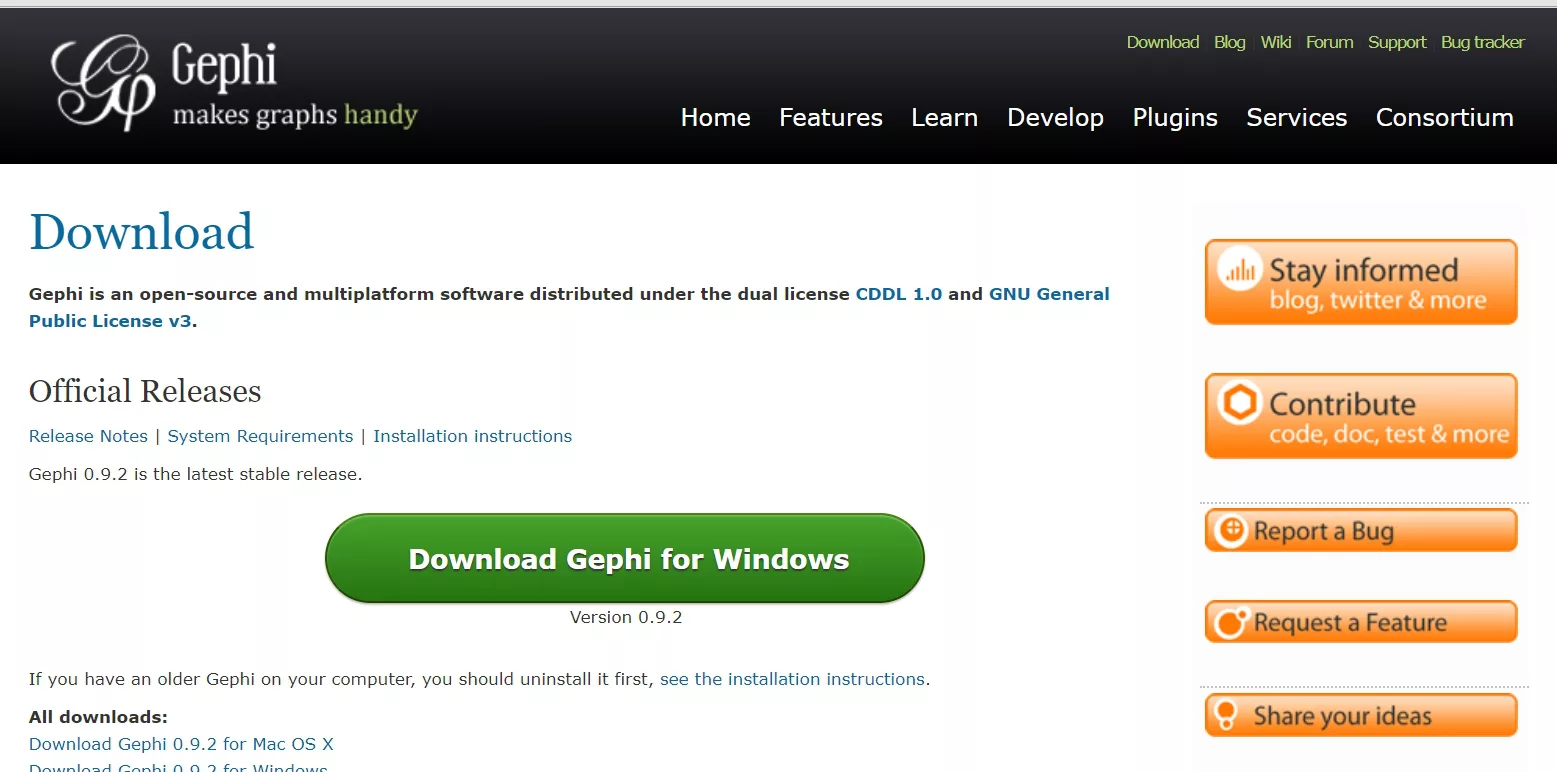The width and height of the screenshot is (1557, 772).
Task: Open the Bug tracker link
Action: (x=1483, y=42)
